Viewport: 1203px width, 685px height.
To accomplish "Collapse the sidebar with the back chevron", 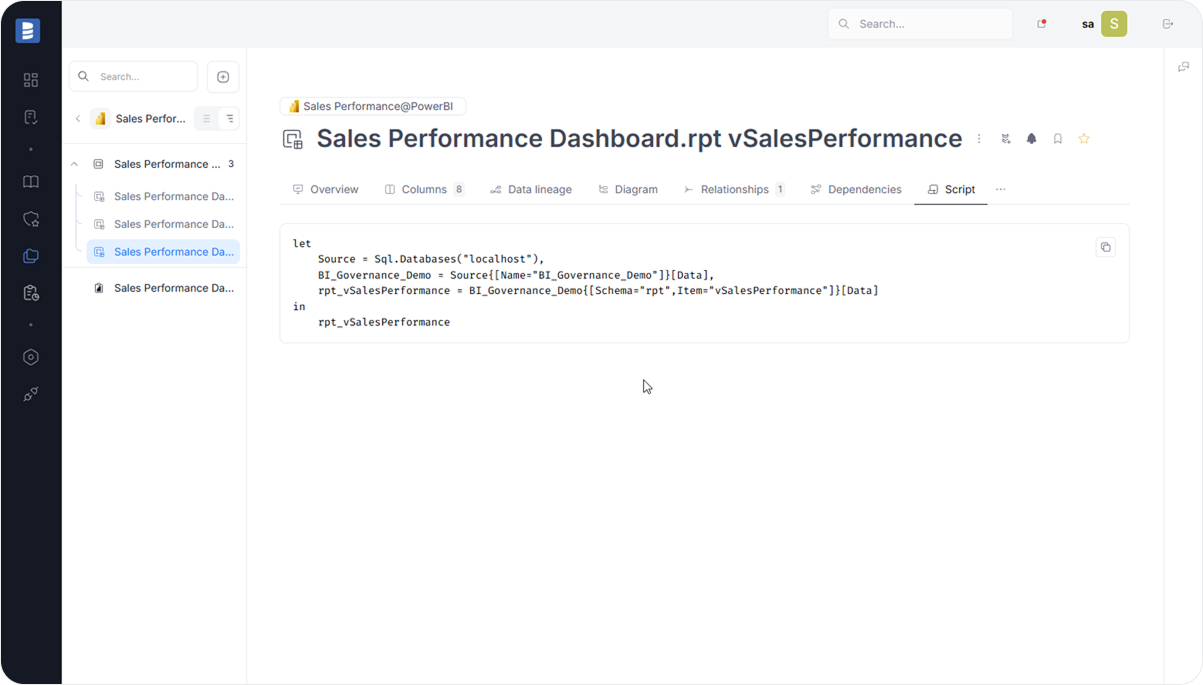I will point(78,118).
